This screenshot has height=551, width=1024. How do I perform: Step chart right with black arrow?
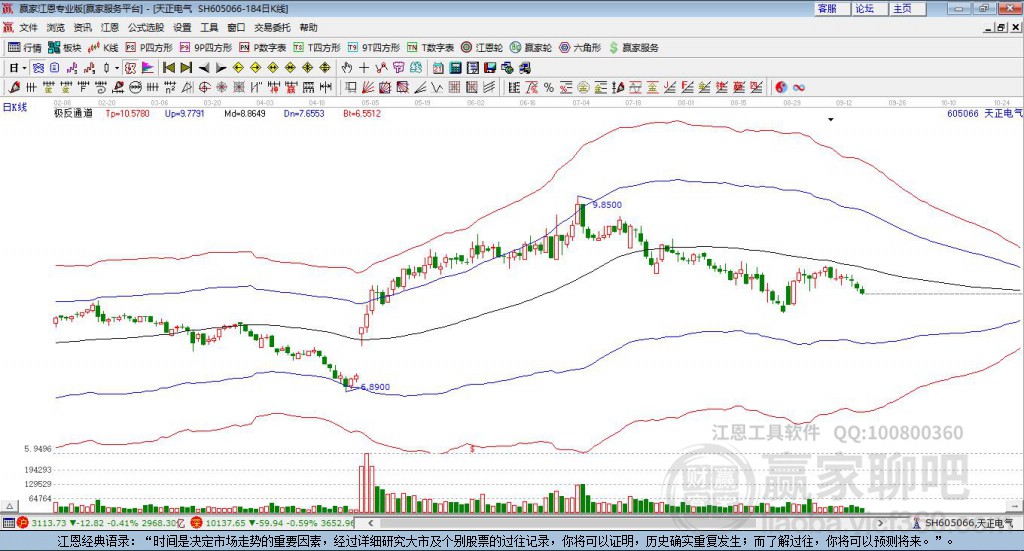(221, 68)
